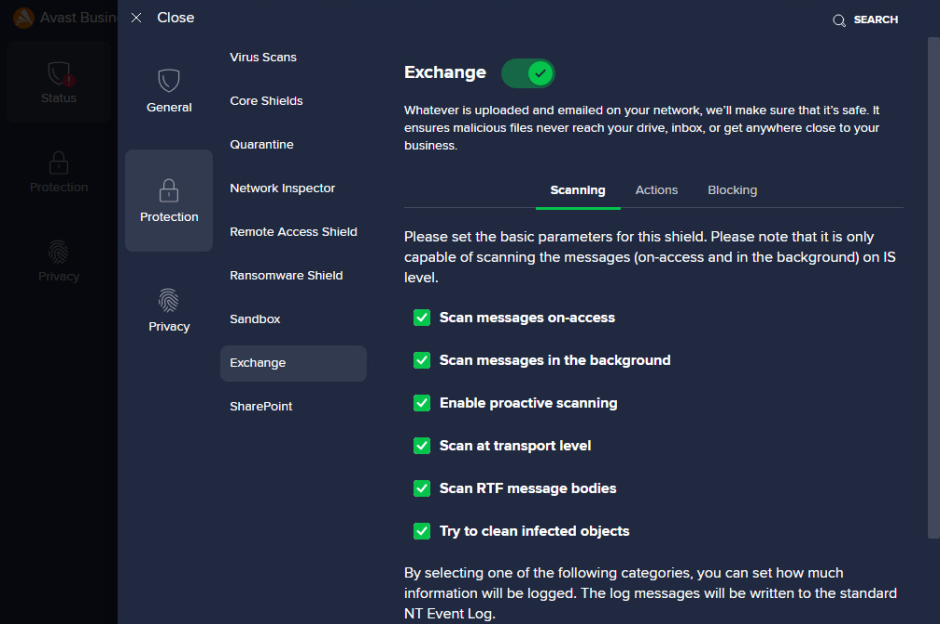This screenshot has height=624, width=940.
Task: Open Core Shields settings
Action: pyautogui.click(x=266, y=101)
